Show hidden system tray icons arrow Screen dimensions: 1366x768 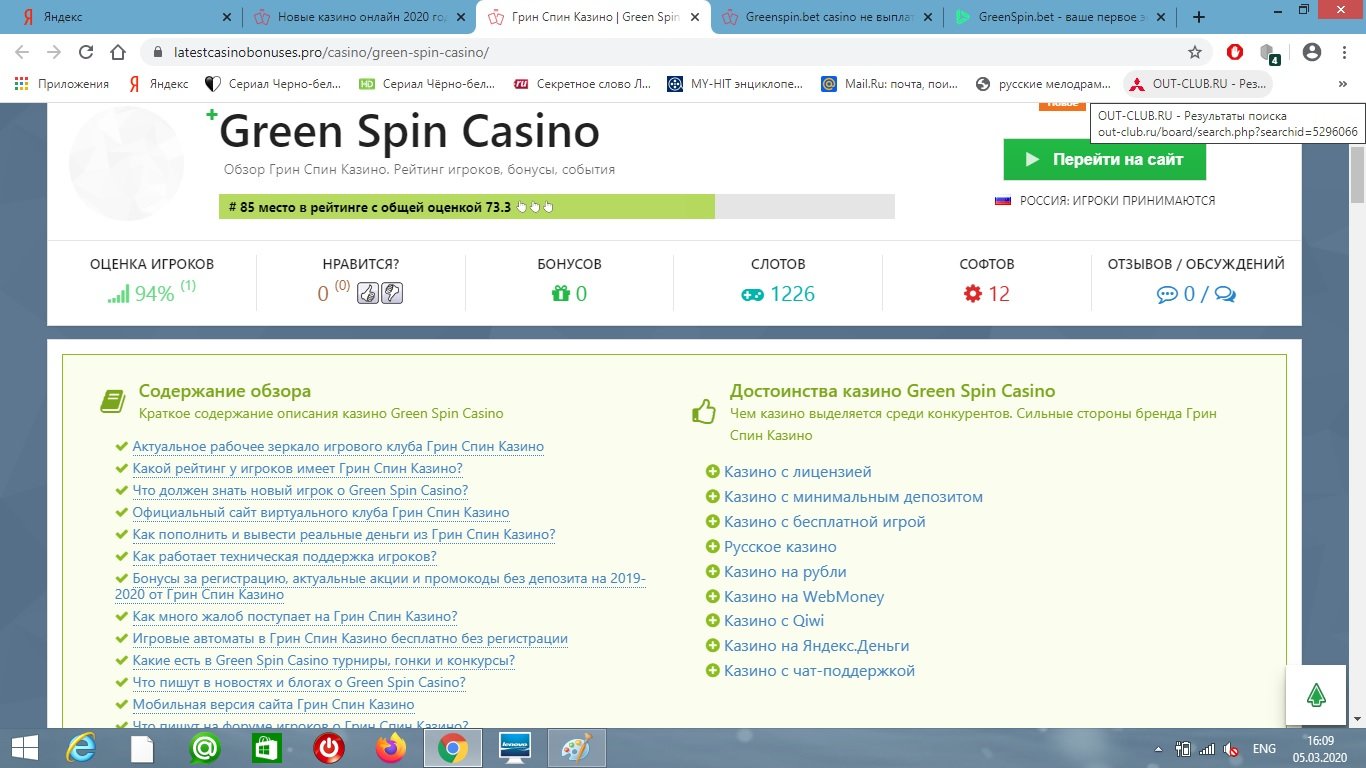[x=1158, y=748]
